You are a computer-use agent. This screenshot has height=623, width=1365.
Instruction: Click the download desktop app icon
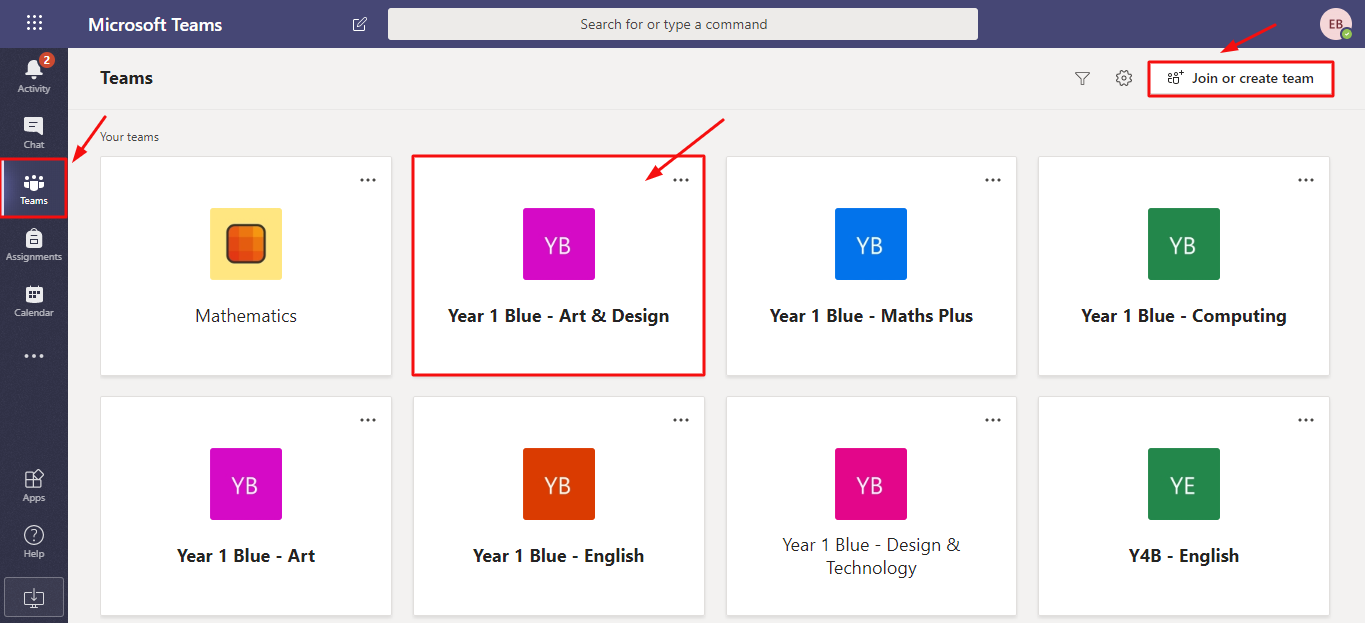(x=33, y=597)
